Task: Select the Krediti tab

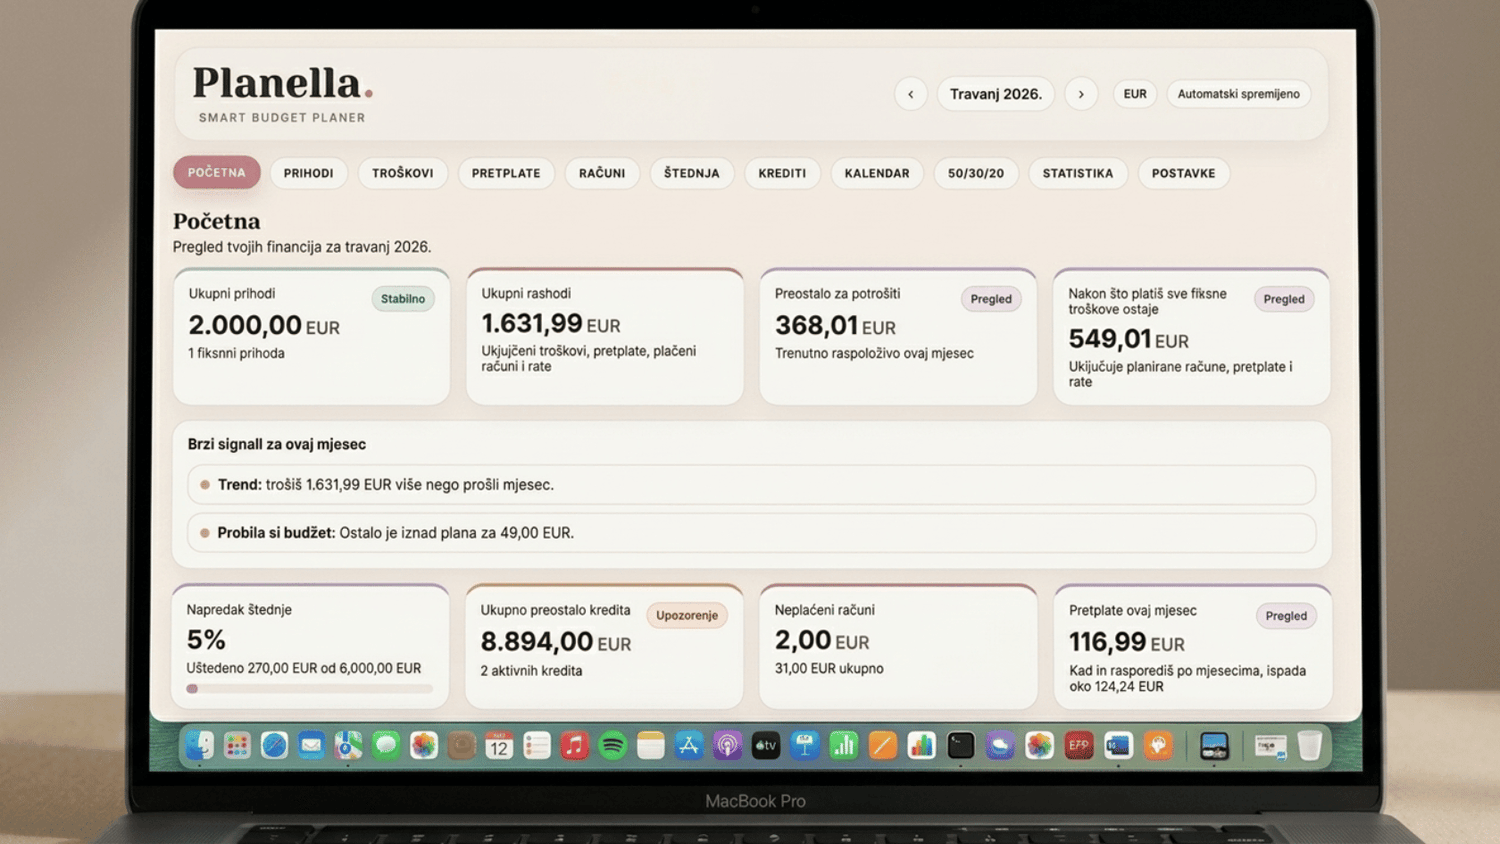Action: [782, 173]
